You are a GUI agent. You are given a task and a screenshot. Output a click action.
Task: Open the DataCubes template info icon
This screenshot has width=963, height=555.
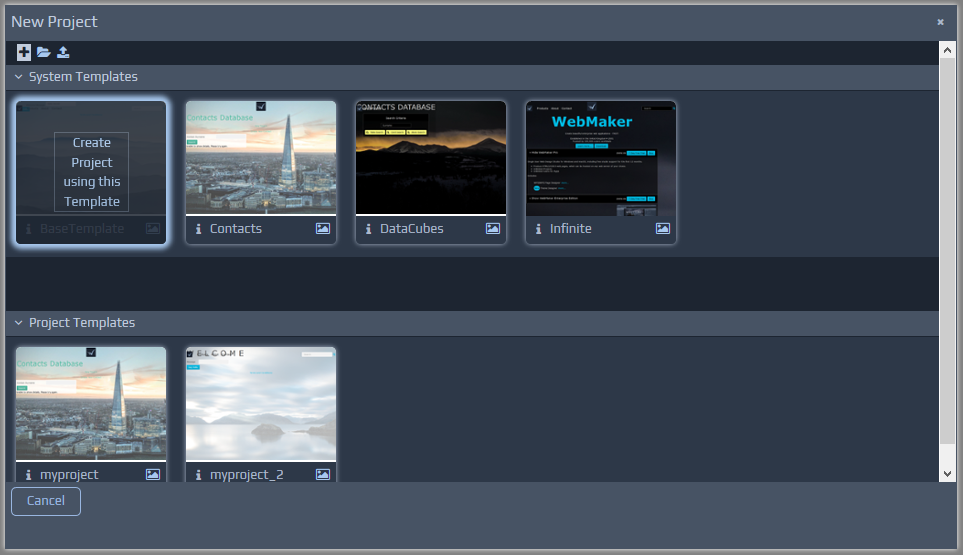pyautogui.click(x=369, y=229)
